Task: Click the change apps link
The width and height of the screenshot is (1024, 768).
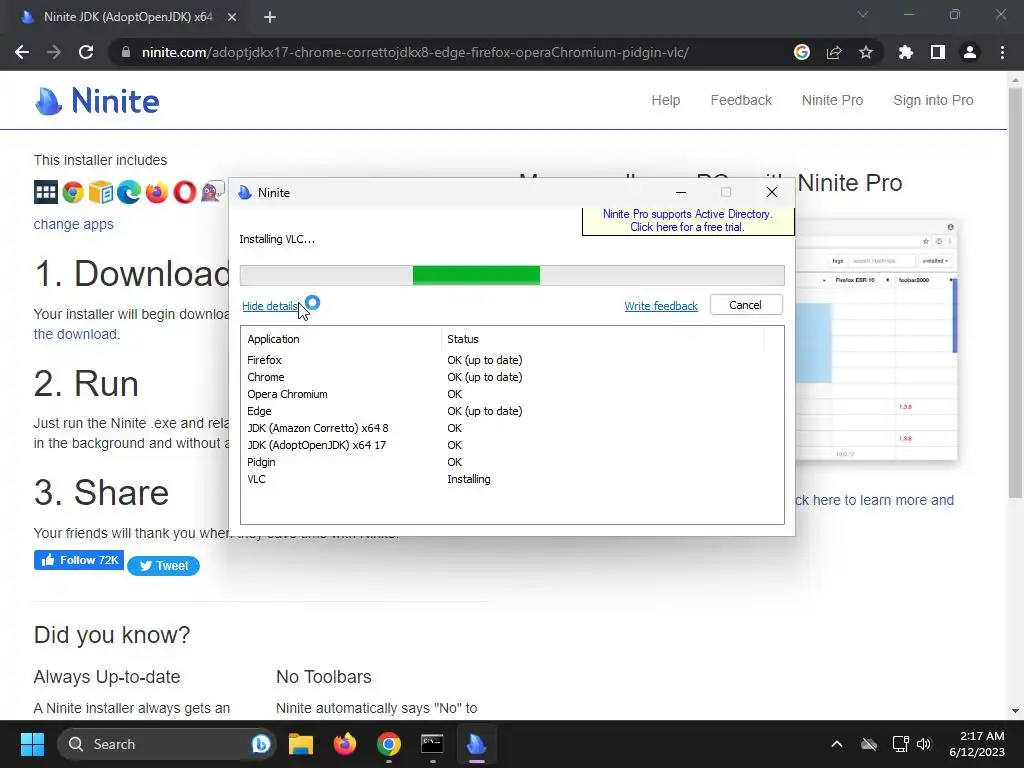Action: 73,224
